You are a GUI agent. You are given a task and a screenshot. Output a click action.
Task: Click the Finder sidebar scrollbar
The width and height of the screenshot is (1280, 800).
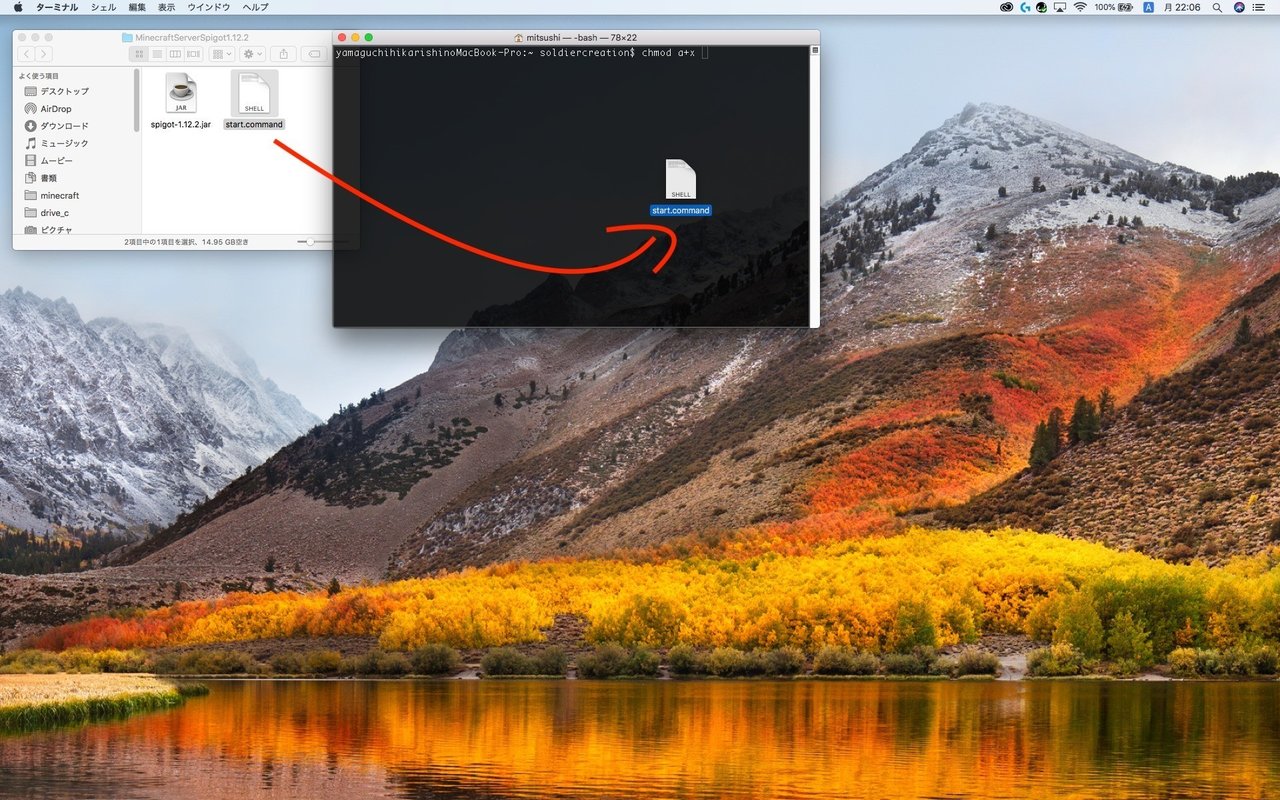[x=137, y=100]
